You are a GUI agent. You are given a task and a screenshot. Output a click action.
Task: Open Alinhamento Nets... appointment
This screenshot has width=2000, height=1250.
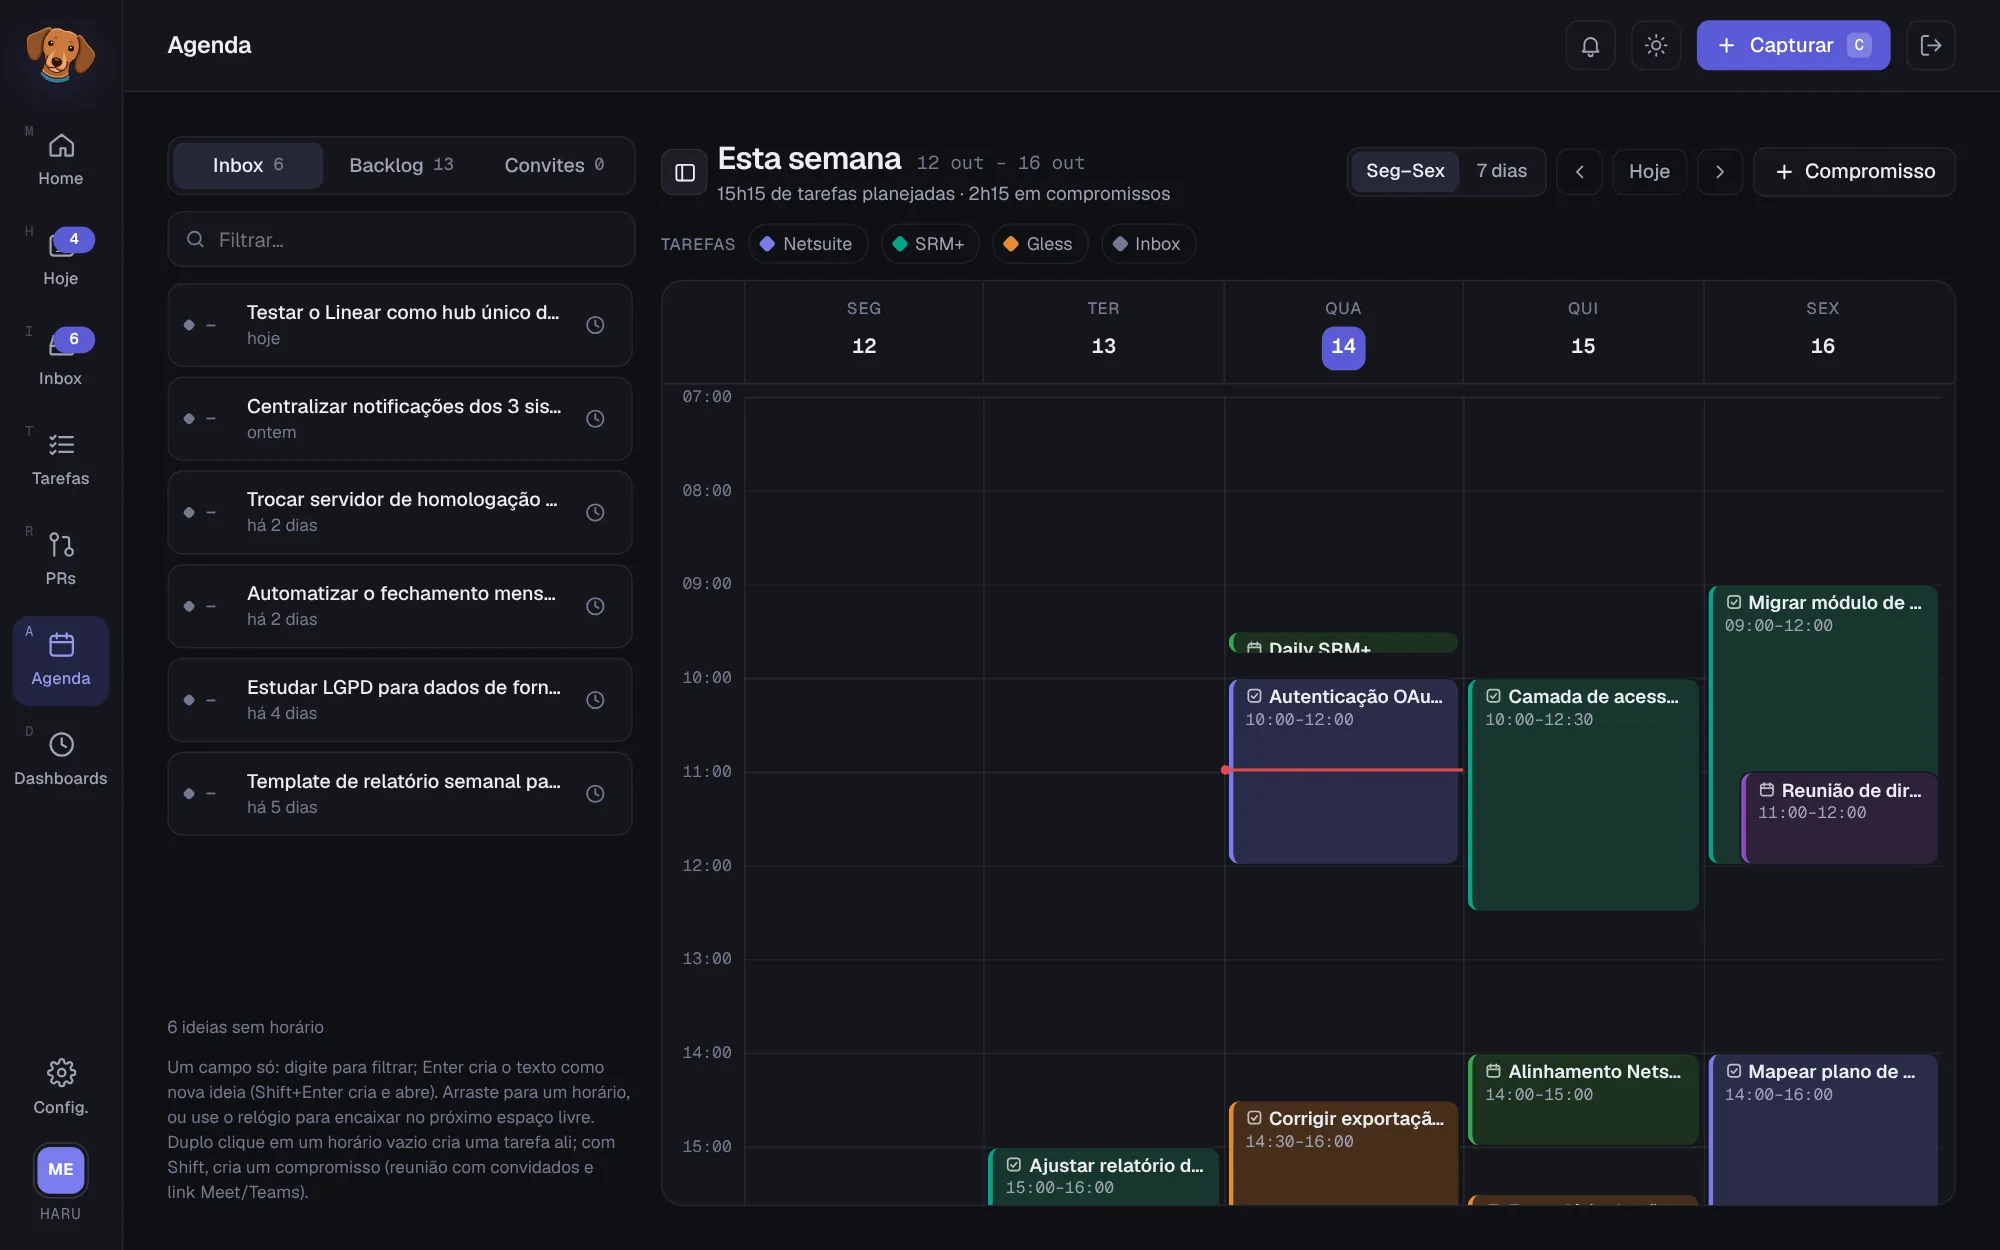(x=1583, y=1099)
